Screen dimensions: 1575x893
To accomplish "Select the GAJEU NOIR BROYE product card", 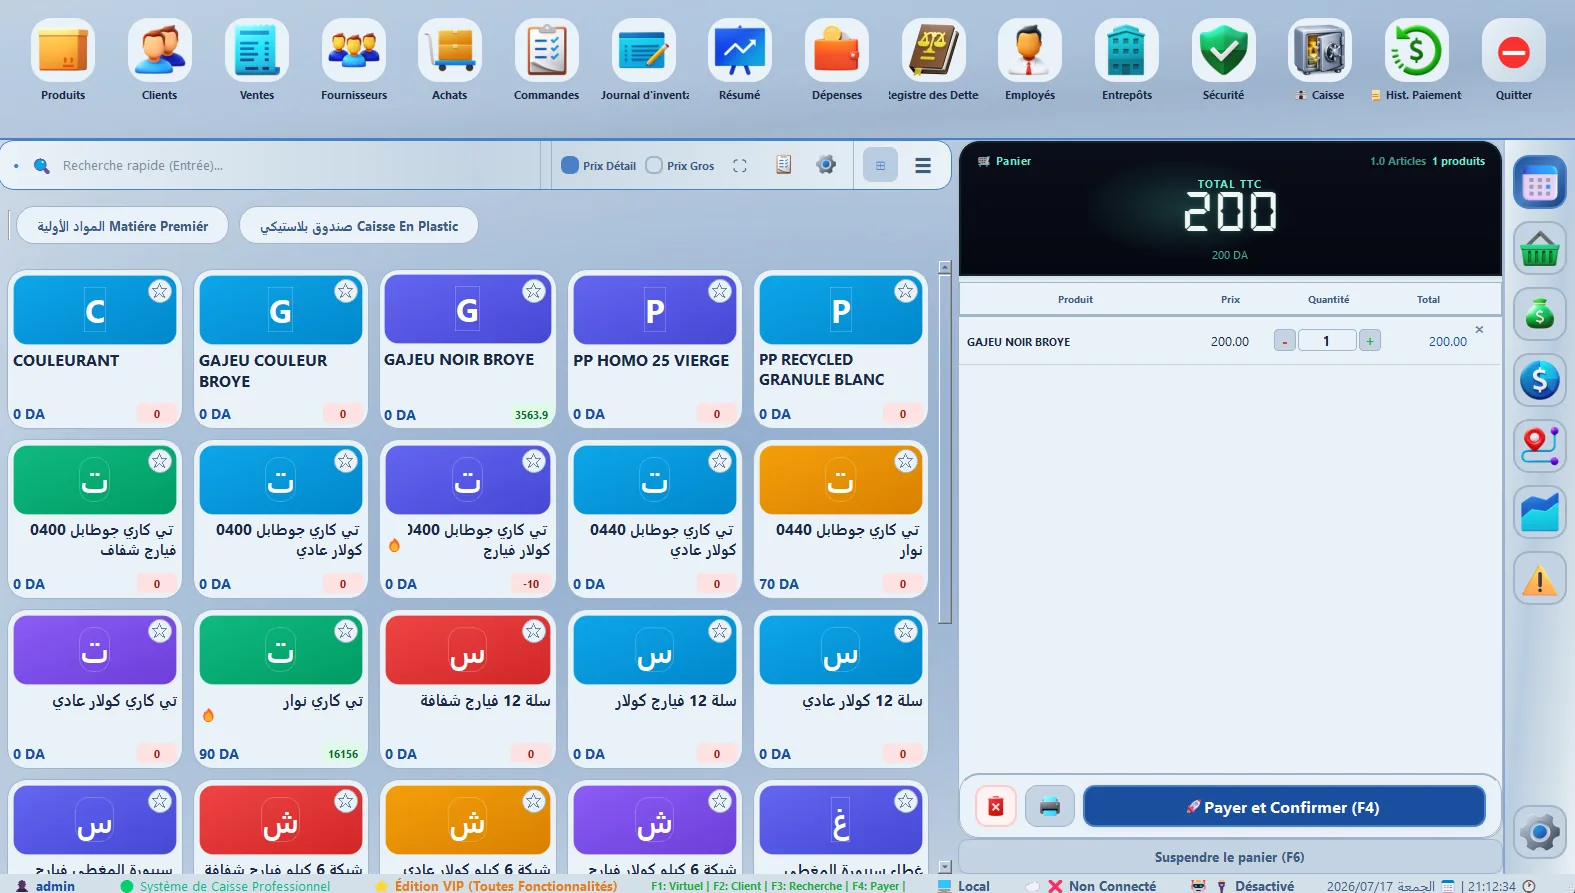I will pyautogui.click(x=467, y=350).
